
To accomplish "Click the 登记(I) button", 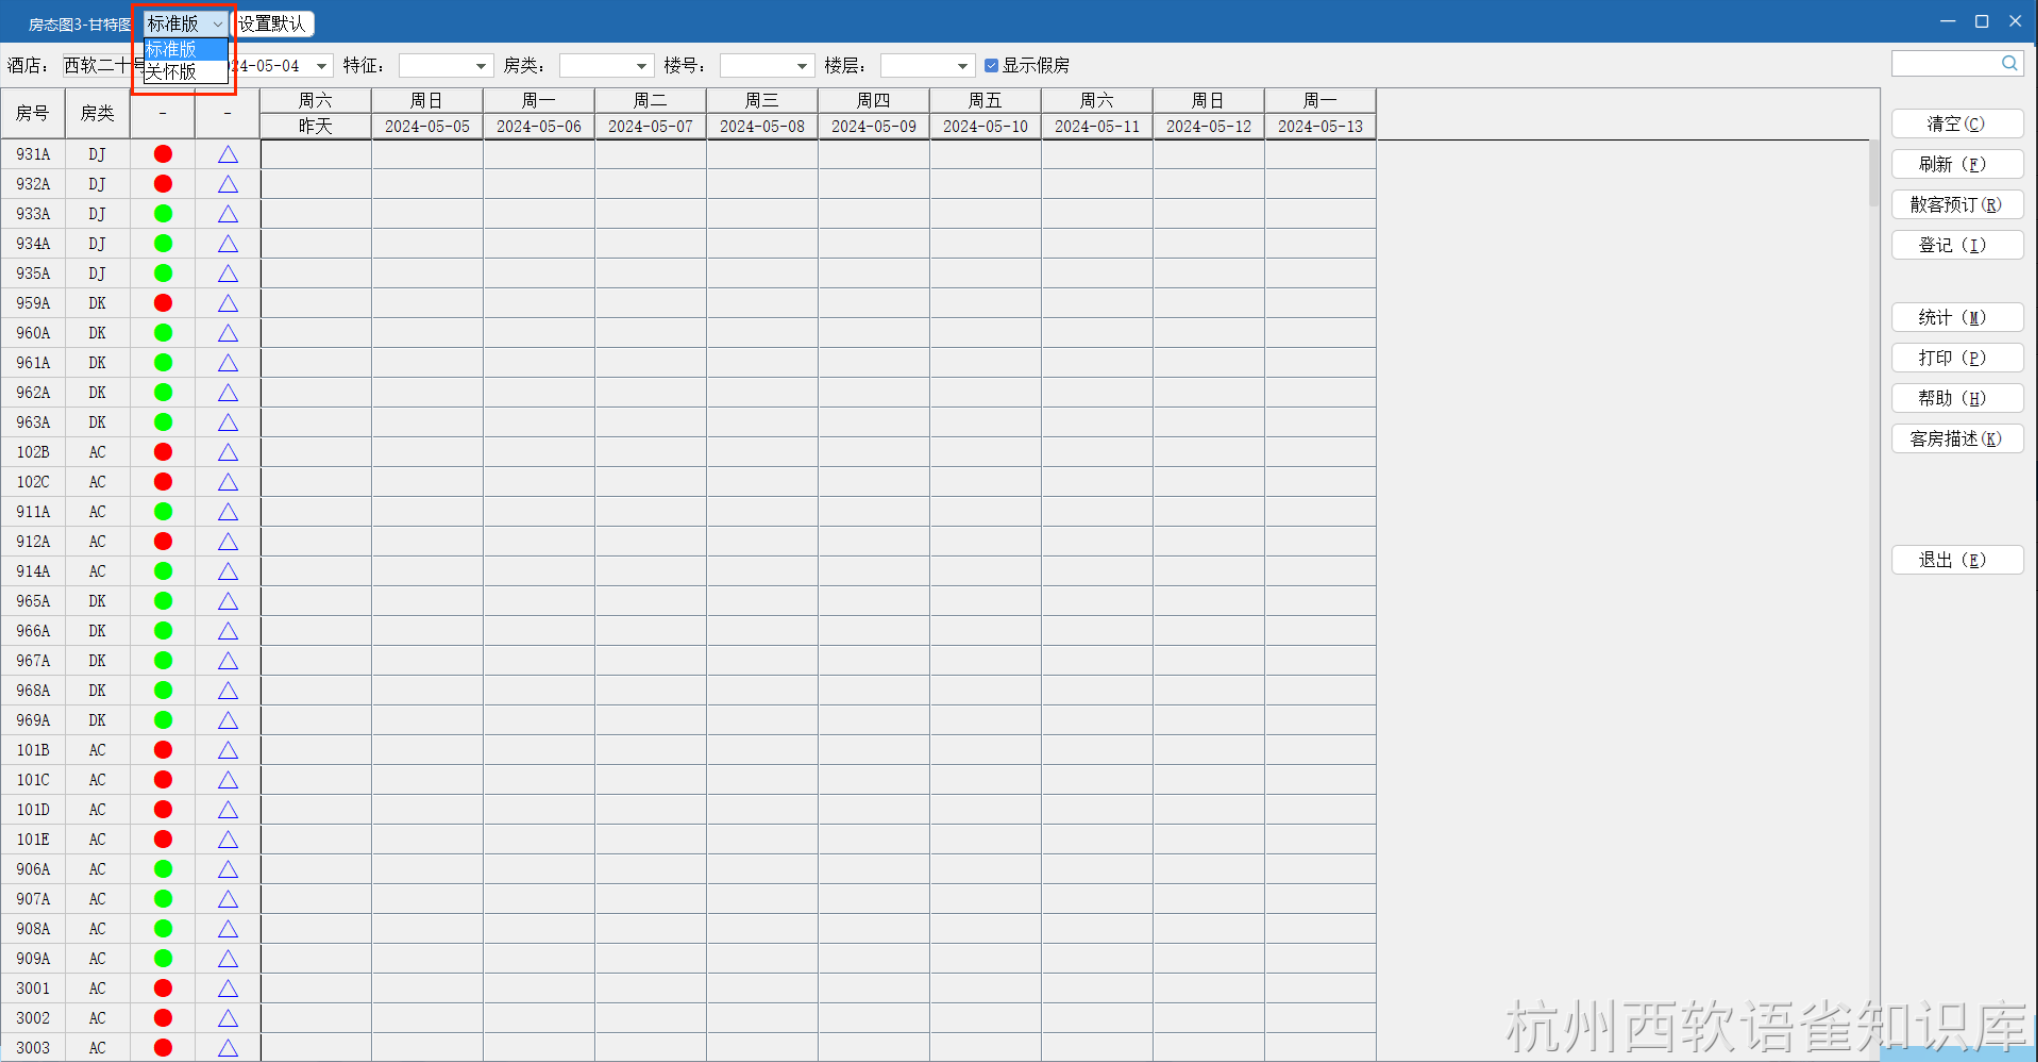I will [x=1957, y=245].
